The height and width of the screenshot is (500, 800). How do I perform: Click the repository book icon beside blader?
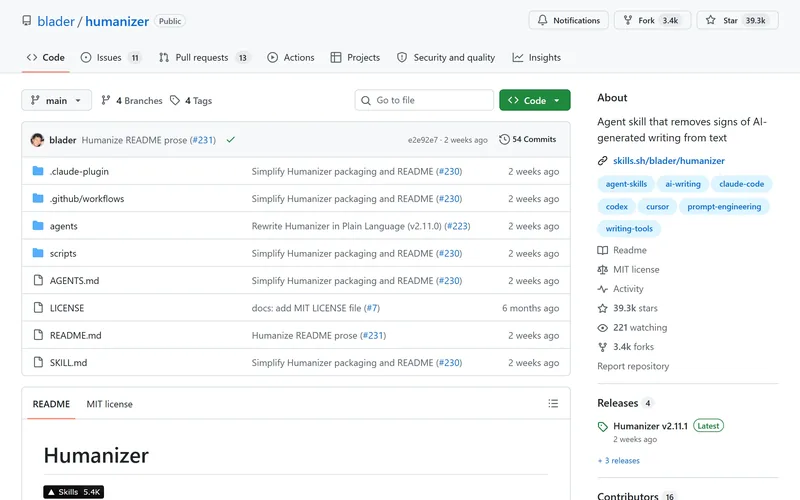(27, 20)
